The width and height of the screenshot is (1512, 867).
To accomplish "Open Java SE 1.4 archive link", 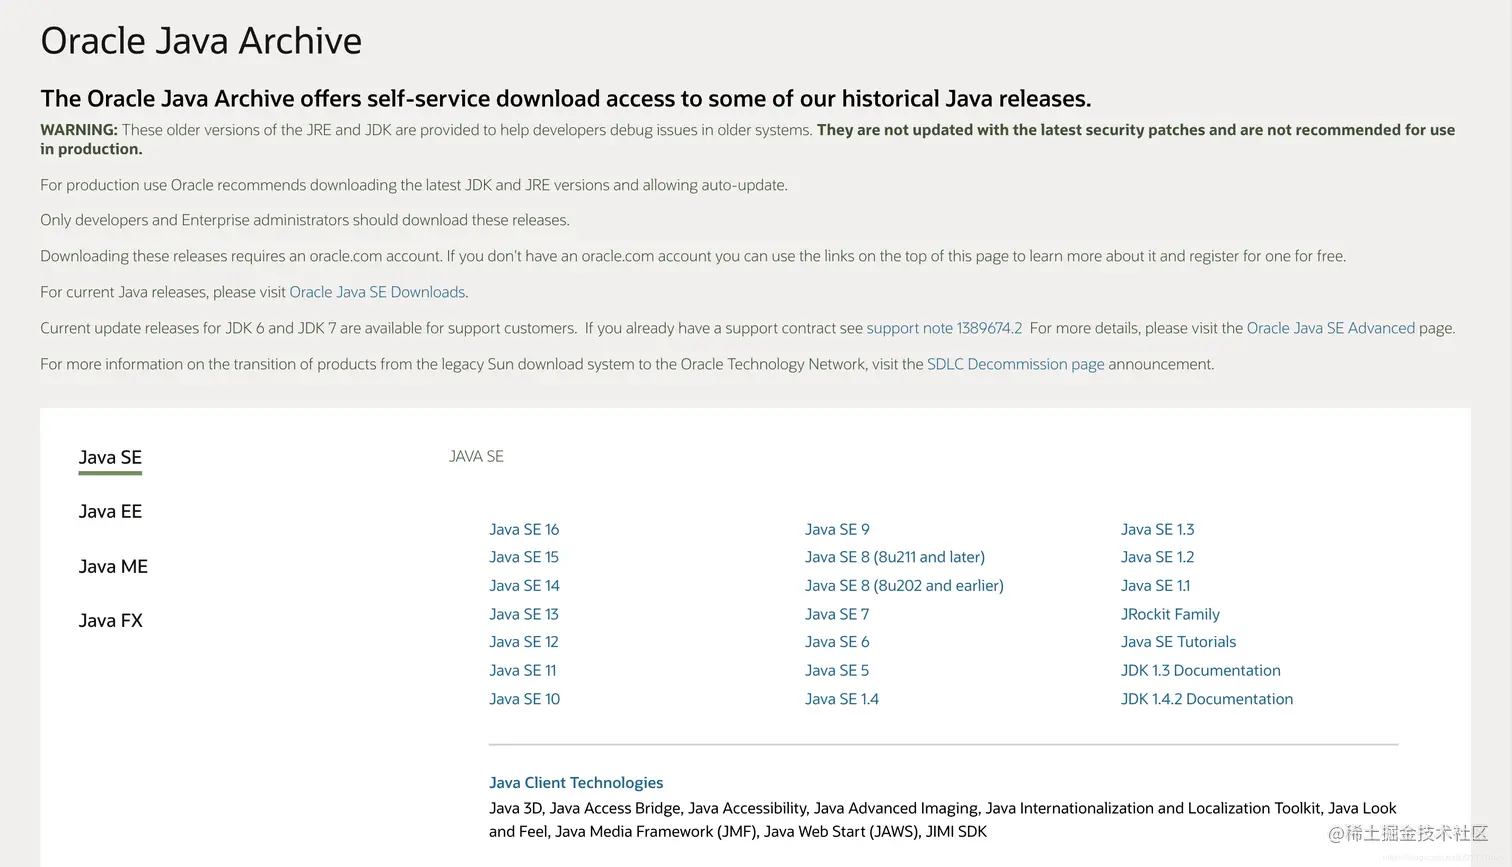I will point(842,699).
